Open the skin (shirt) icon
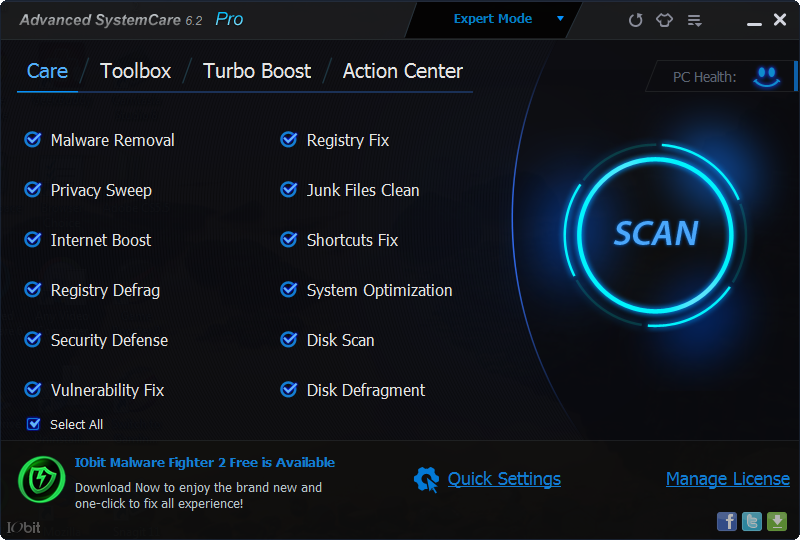Screen dimensions: 800x540 point(665,20)
